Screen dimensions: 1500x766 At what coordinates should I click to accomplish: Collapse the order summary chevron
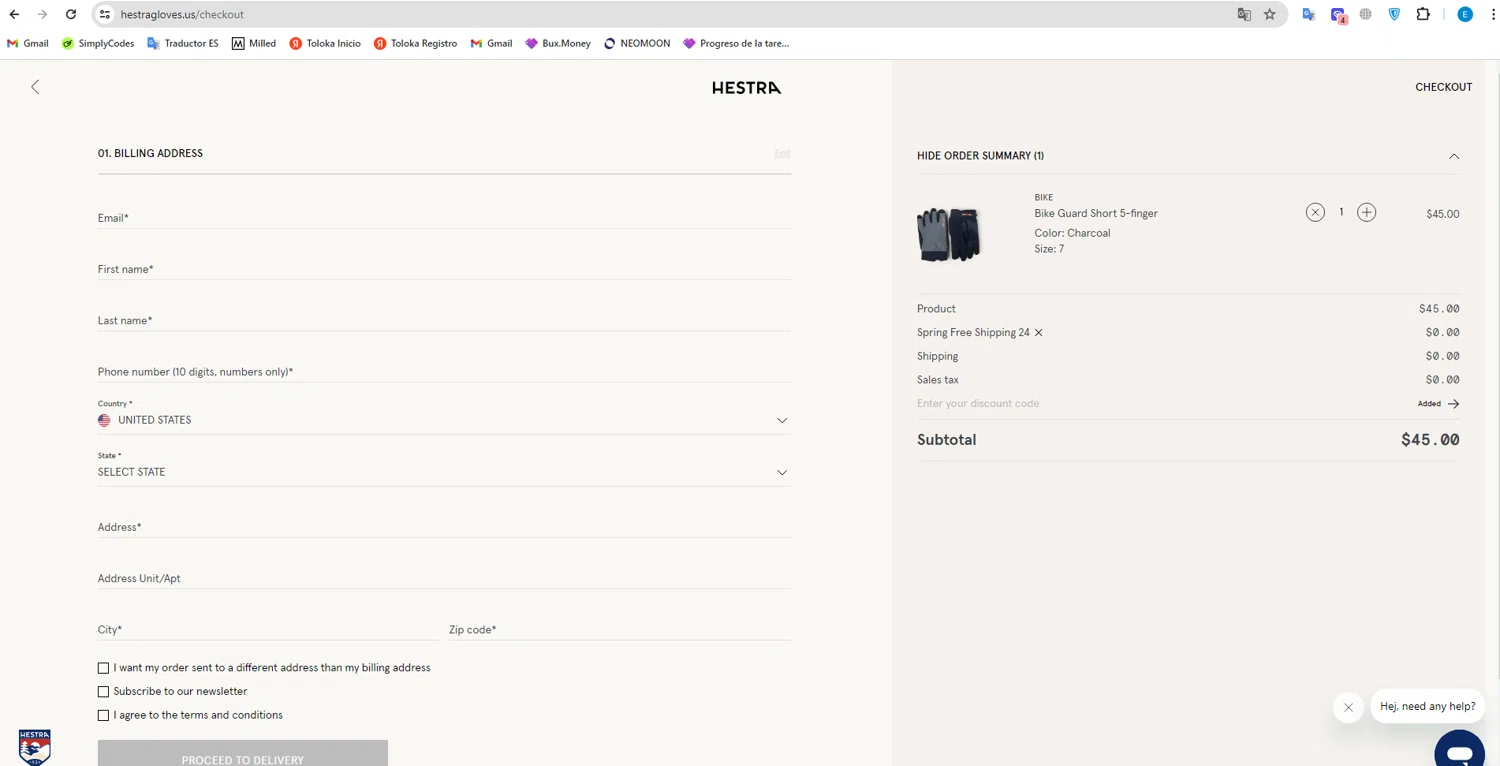click(x=1454, y=156)
